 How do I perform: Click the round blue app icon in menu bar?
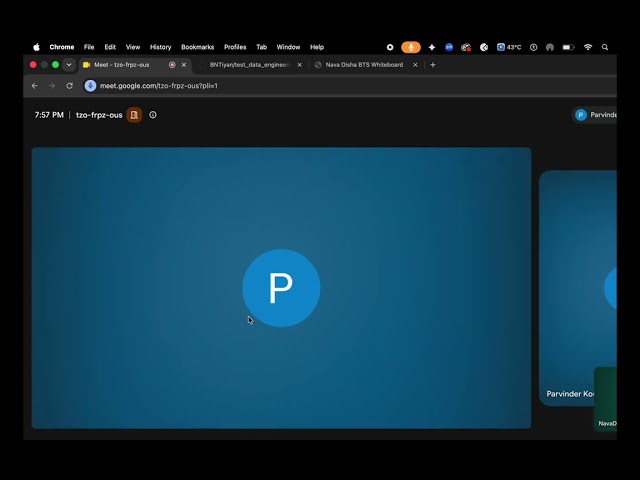(449, 47)
